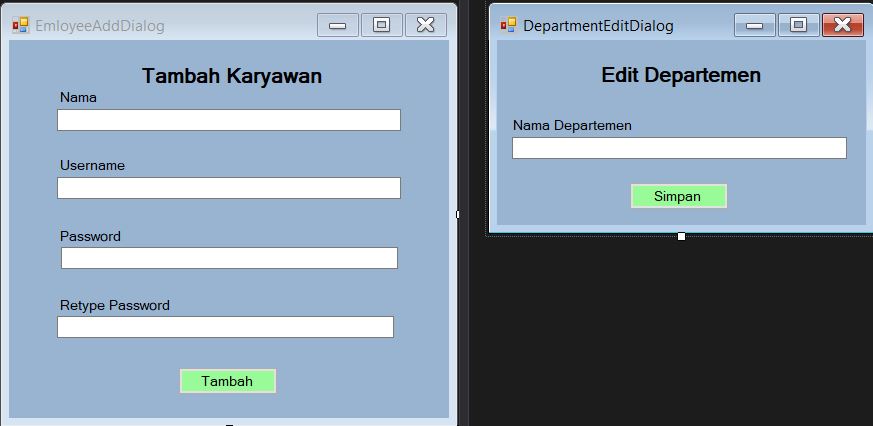Click the Password input field
The height and width of the screenshot is (426, 873).
tap(229, 258)
